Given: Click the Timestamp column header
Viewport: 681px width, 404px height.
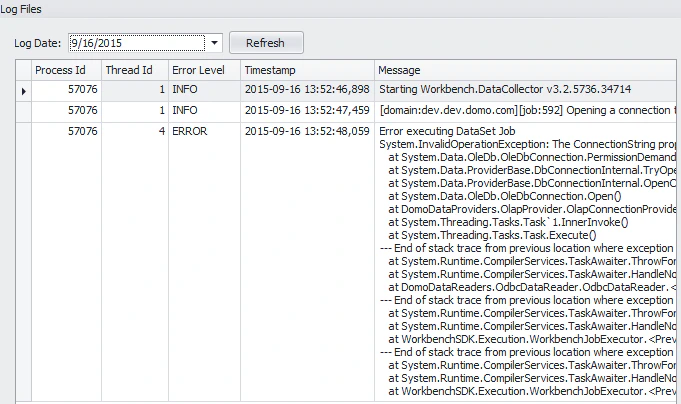Looking at the screenshot, I should 307,70.
